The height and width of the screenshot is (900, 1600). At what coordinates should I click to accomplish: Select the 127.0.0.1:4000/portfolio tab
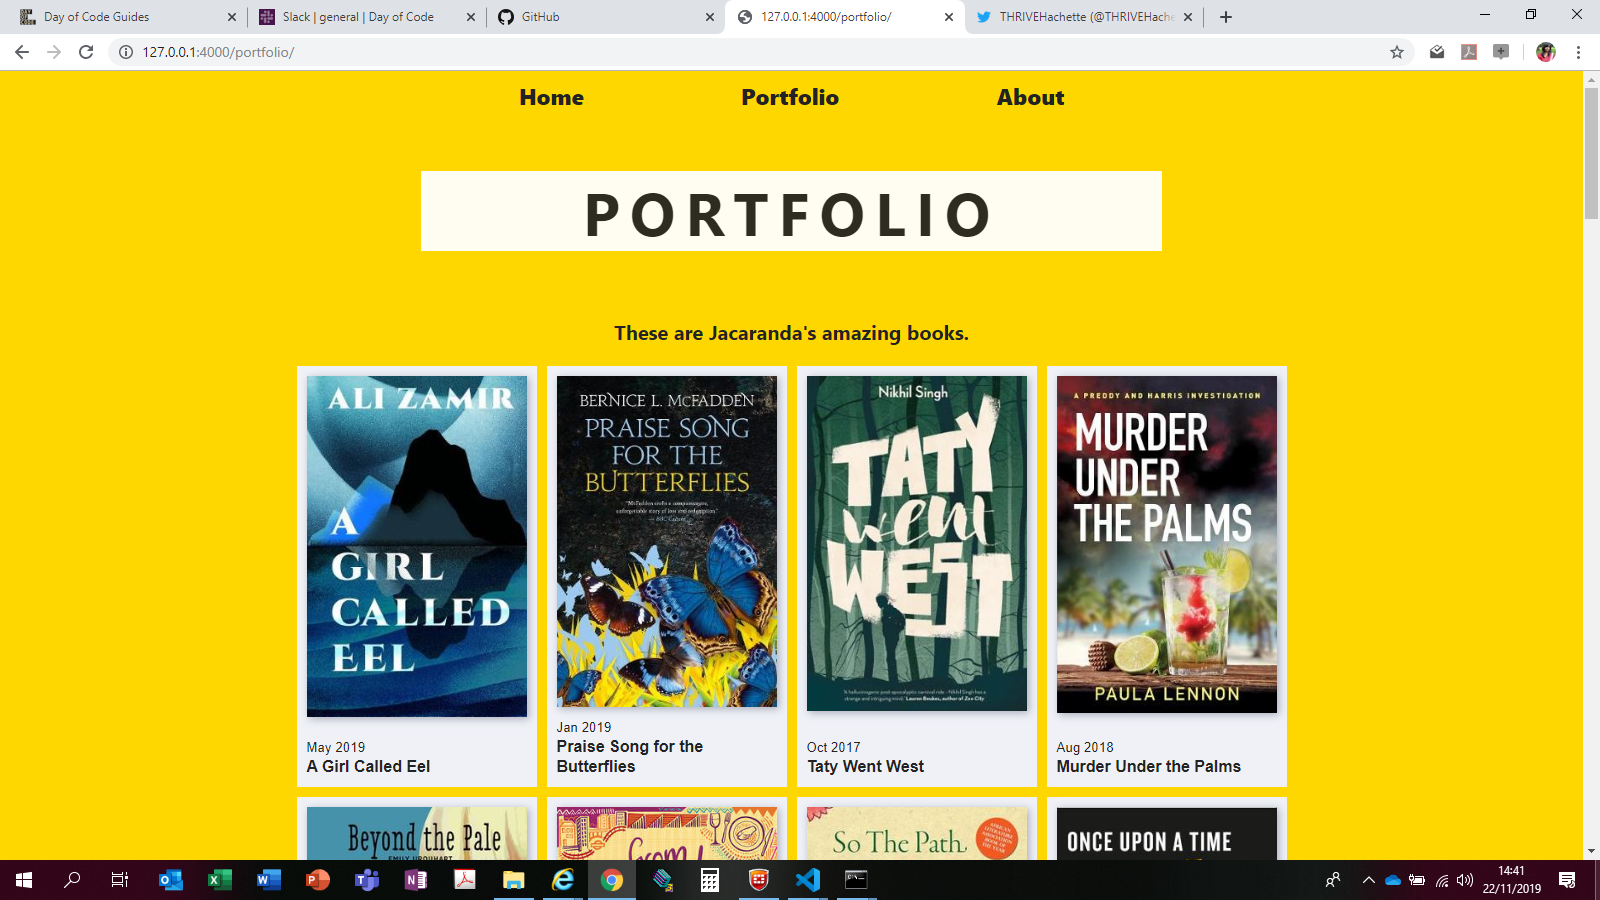coord(845,17)
